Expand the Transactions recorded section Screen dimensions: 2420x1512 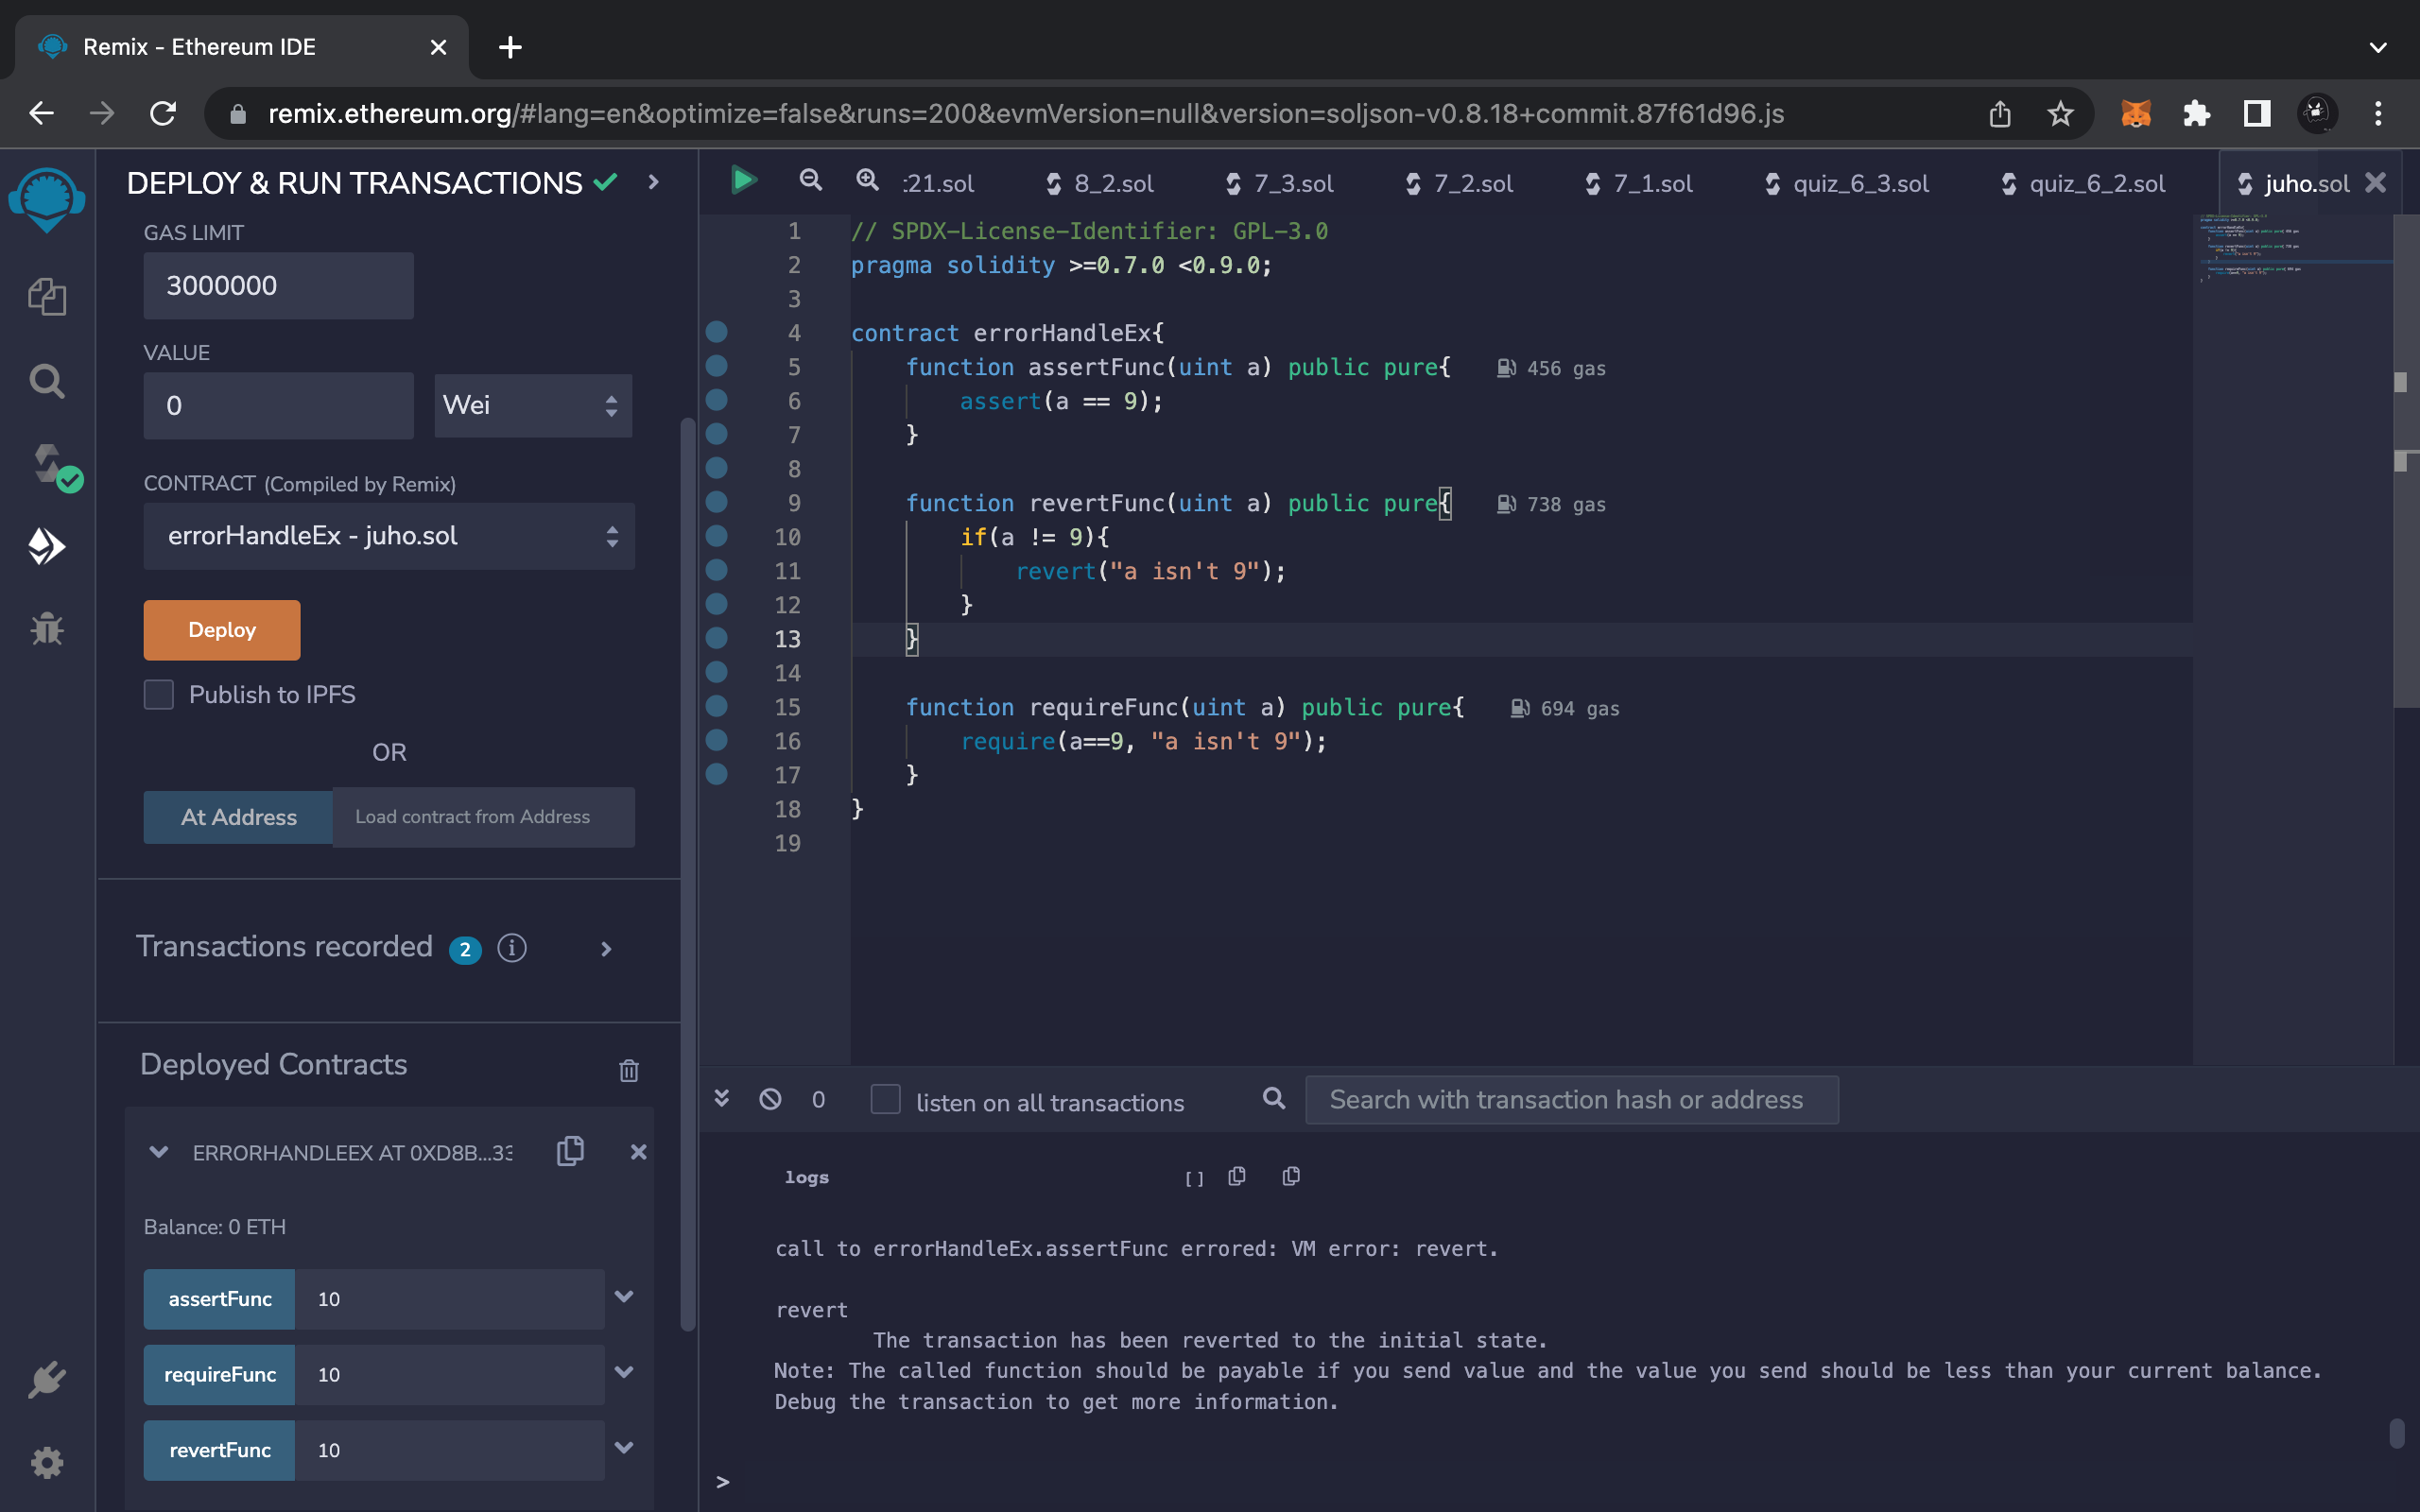tap(606, 948)
